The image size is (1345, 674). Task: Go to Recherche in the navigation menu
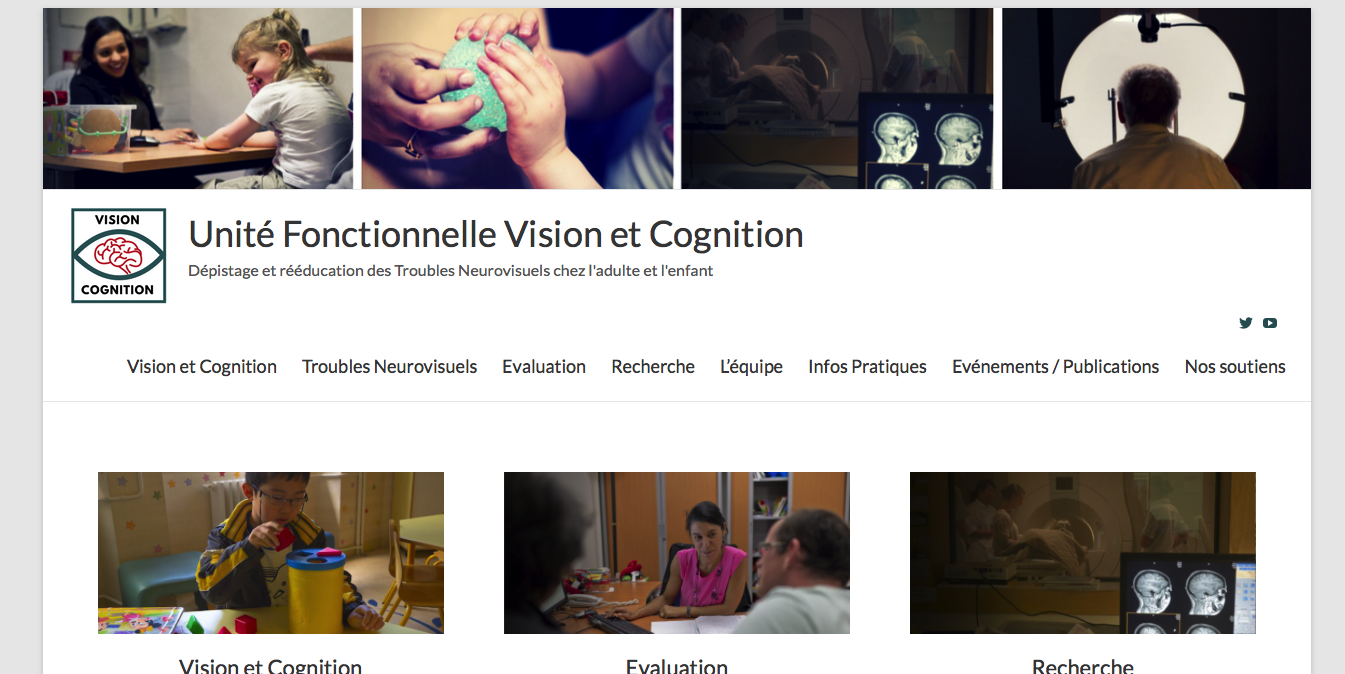coord(653,367)
